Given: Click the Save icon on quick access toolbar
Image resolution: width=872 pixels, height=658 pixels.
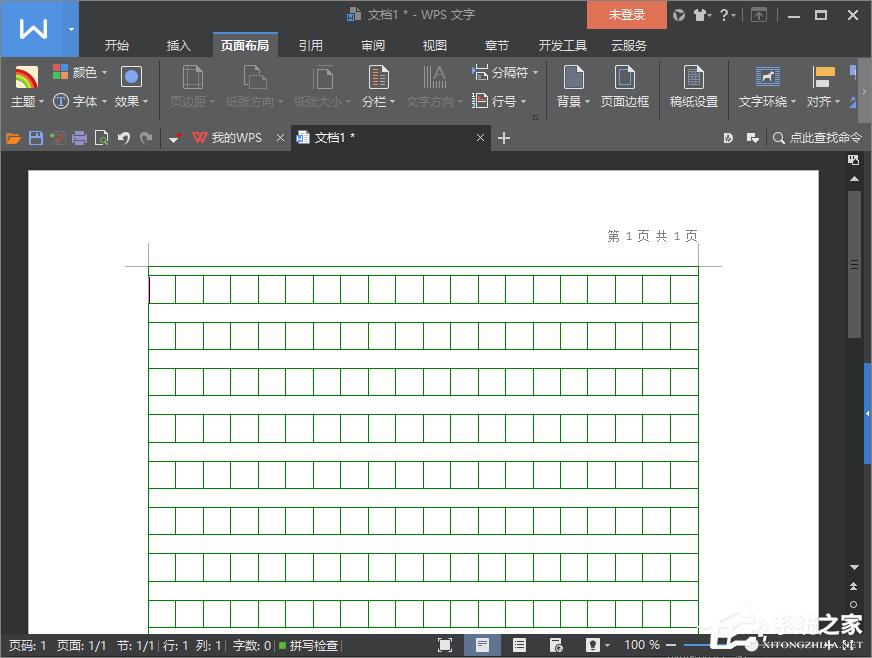Looking at the screenshot, I should point(36,138).
